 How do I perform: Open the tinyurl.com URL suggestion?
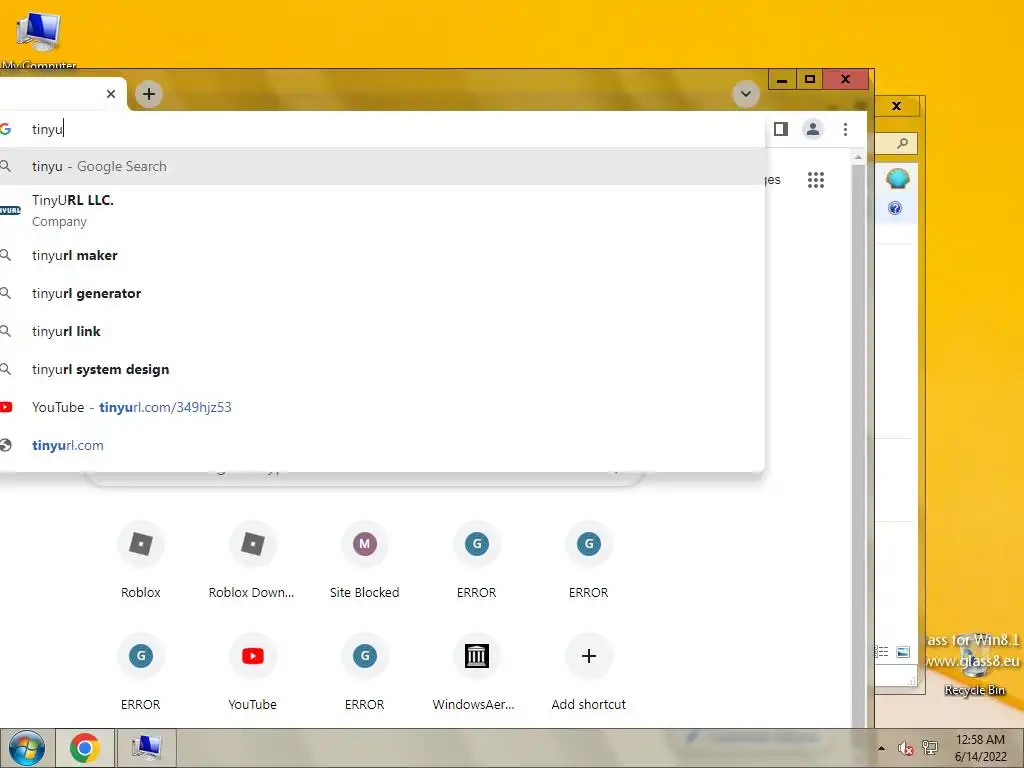point(382,445)
